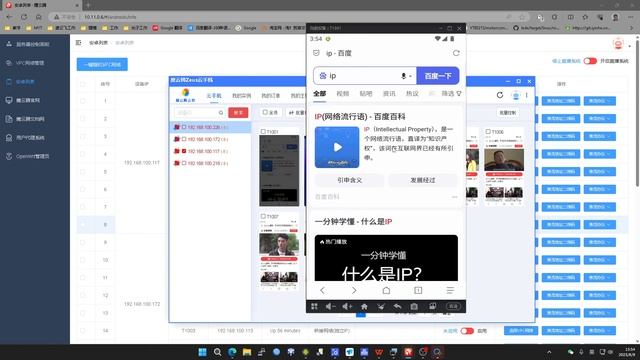
Task: Switch to the 热议 results tab
Action: (x=412, y=93)
